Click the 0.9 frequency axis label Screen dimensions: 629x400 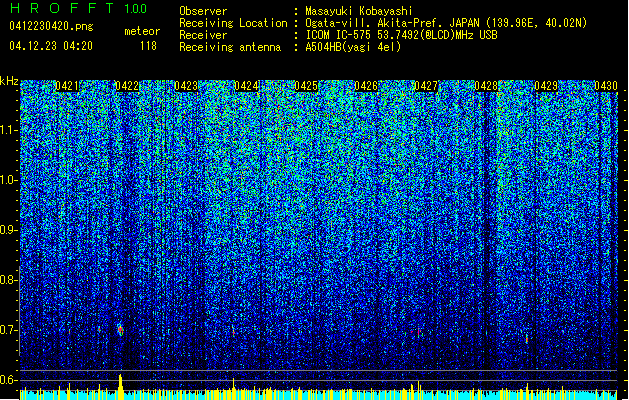point(9,230)
